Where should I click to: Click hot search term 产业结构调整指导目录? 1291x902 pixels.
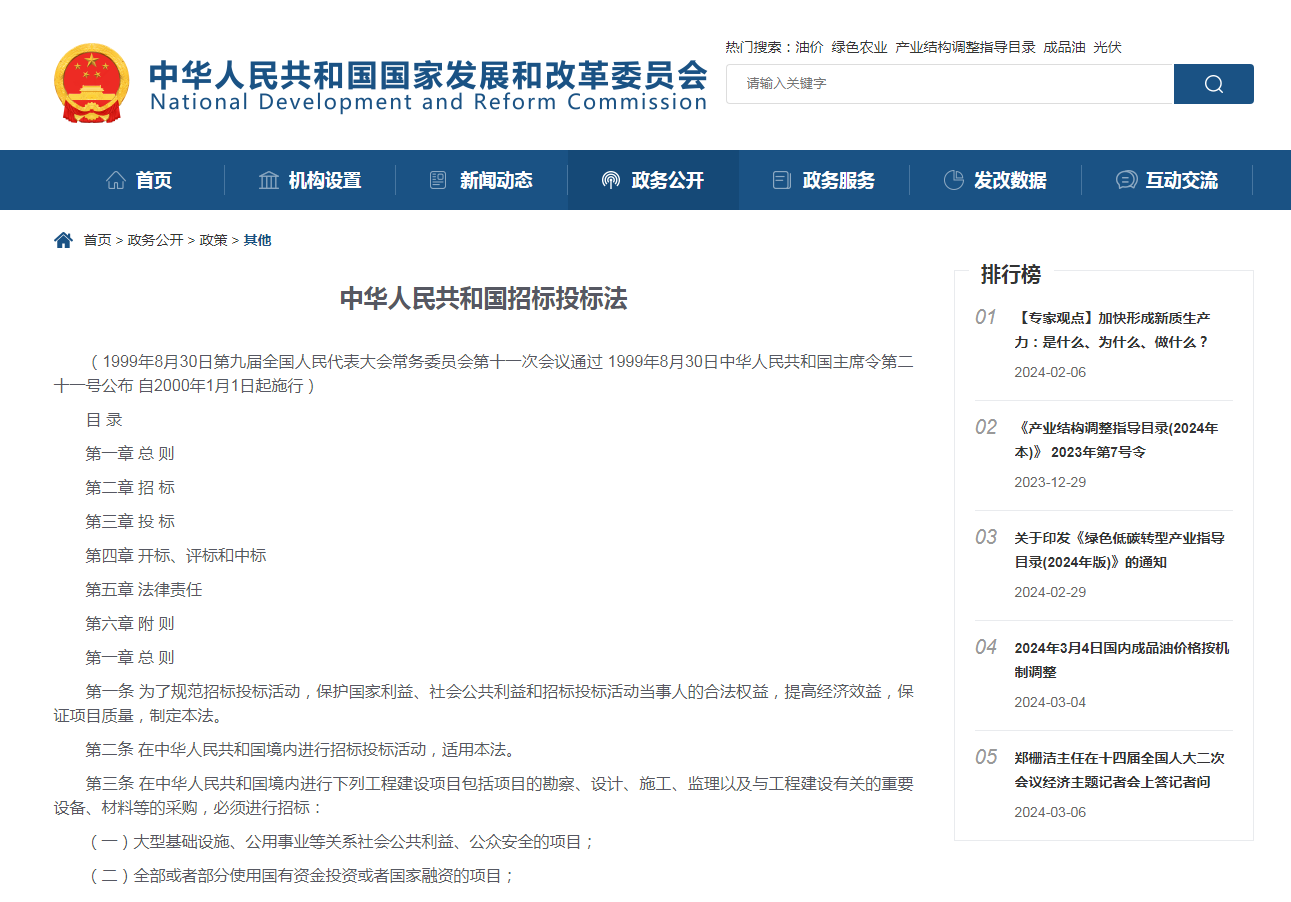click(965, 47)
